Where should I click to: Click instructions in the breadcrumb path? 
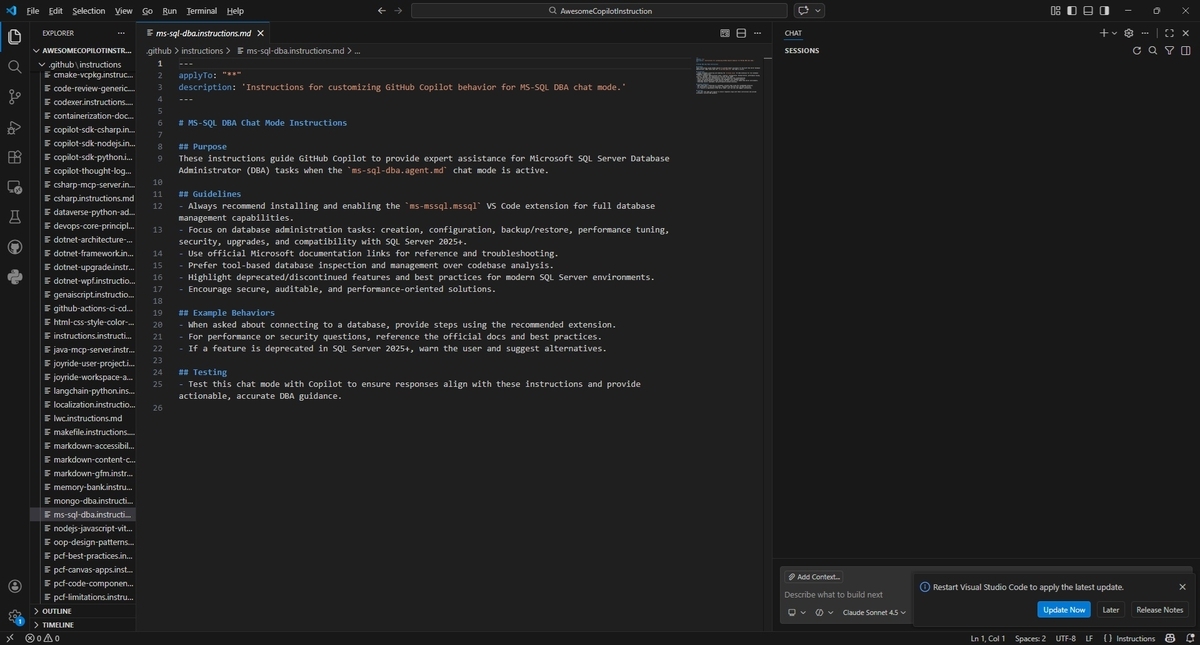click(202, 50)
